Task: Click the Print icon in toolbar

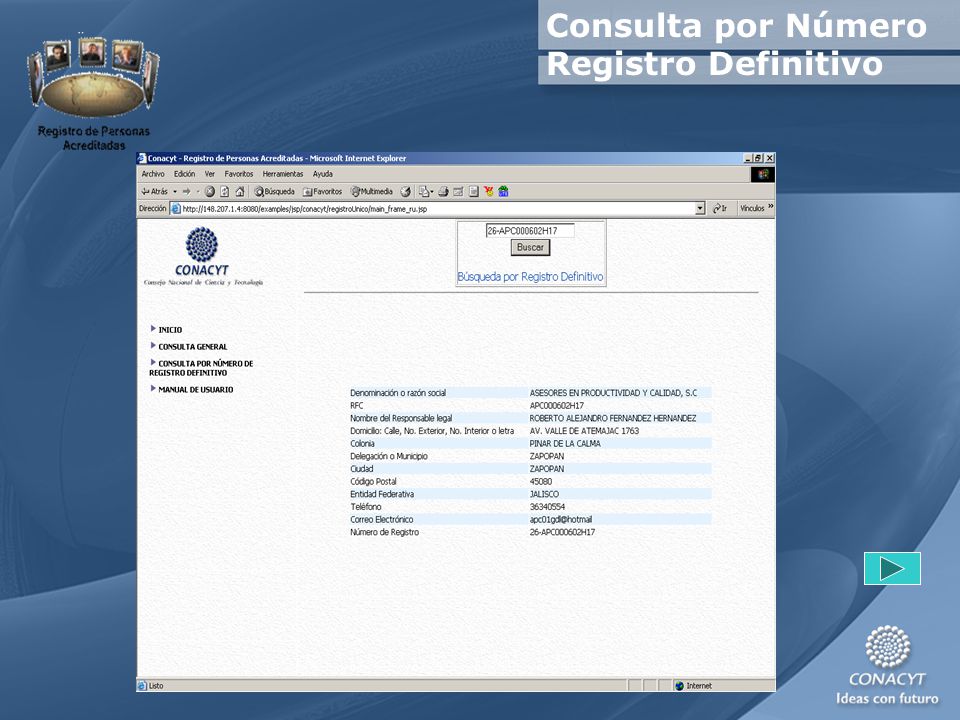Action: pyautogui.click(x=443, y=192)
